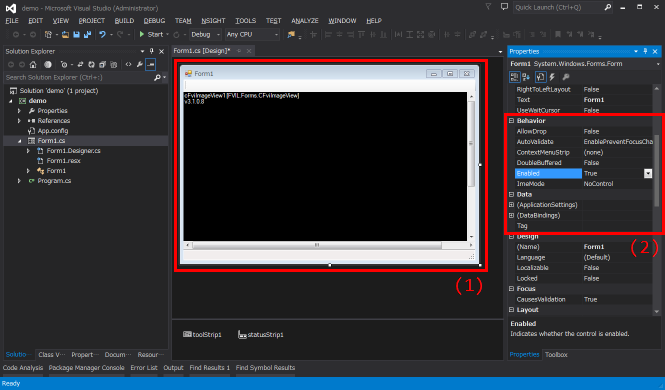Click the Open File folder icon
Image resolution: width=665 pixels, height=390 pixels.
(x=65, y=34)
